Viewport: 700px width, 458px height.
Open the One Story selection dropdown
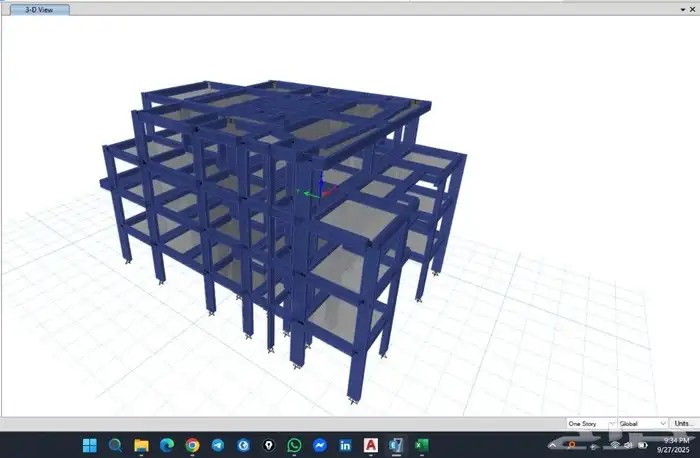click(591, 424)
